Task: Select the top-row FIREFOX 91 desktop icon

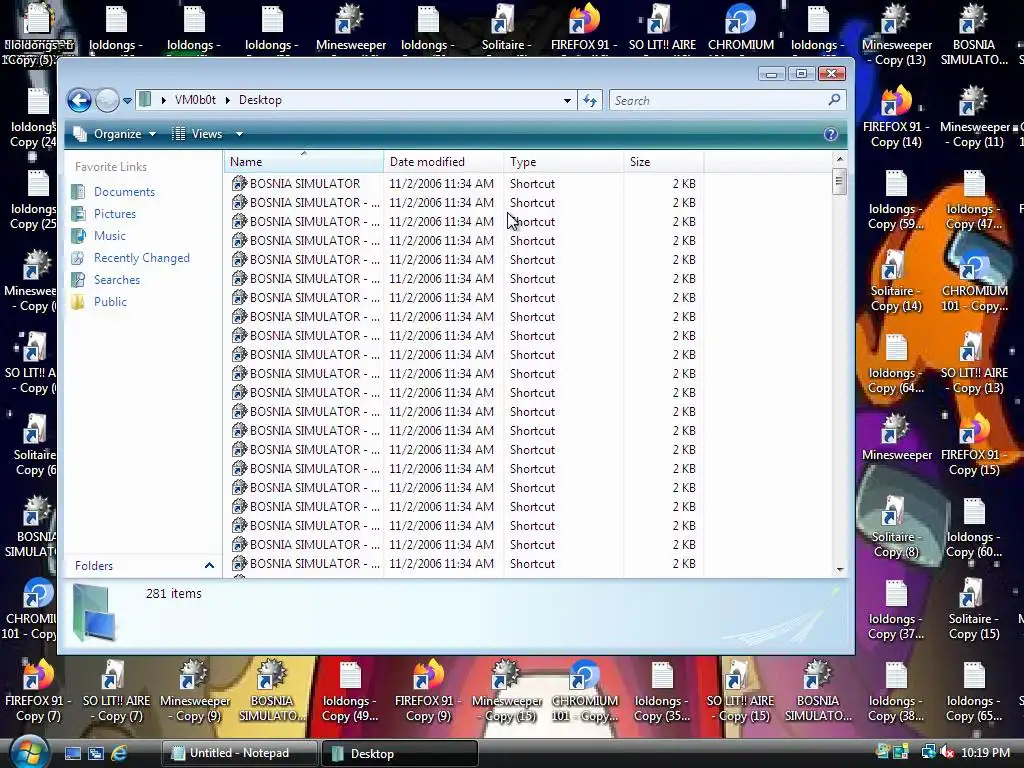Action: click(584, 27)
